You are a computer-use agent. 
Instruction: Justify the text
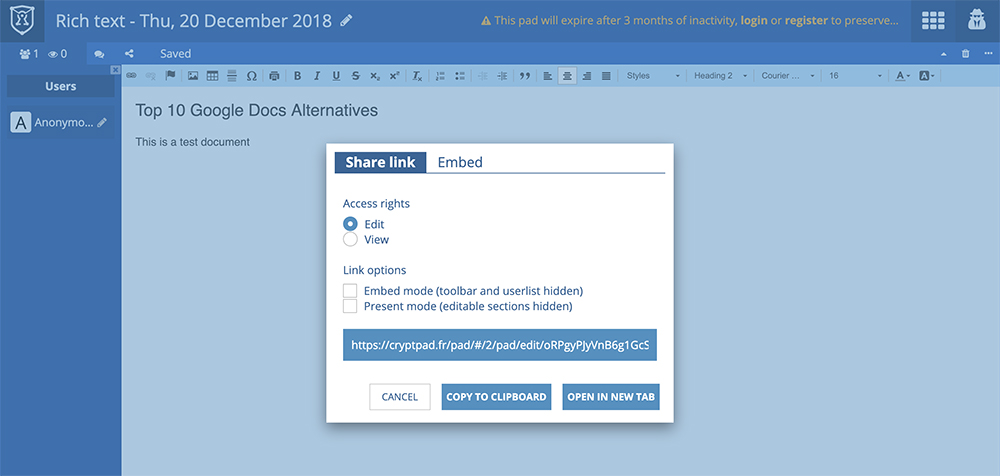coord(606,75)
